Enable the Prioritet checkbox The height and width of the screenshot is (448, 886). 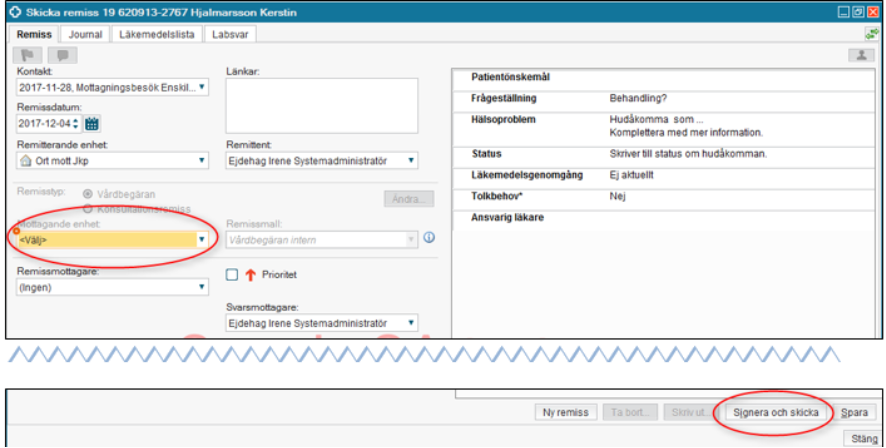click(x=232, y=275)
